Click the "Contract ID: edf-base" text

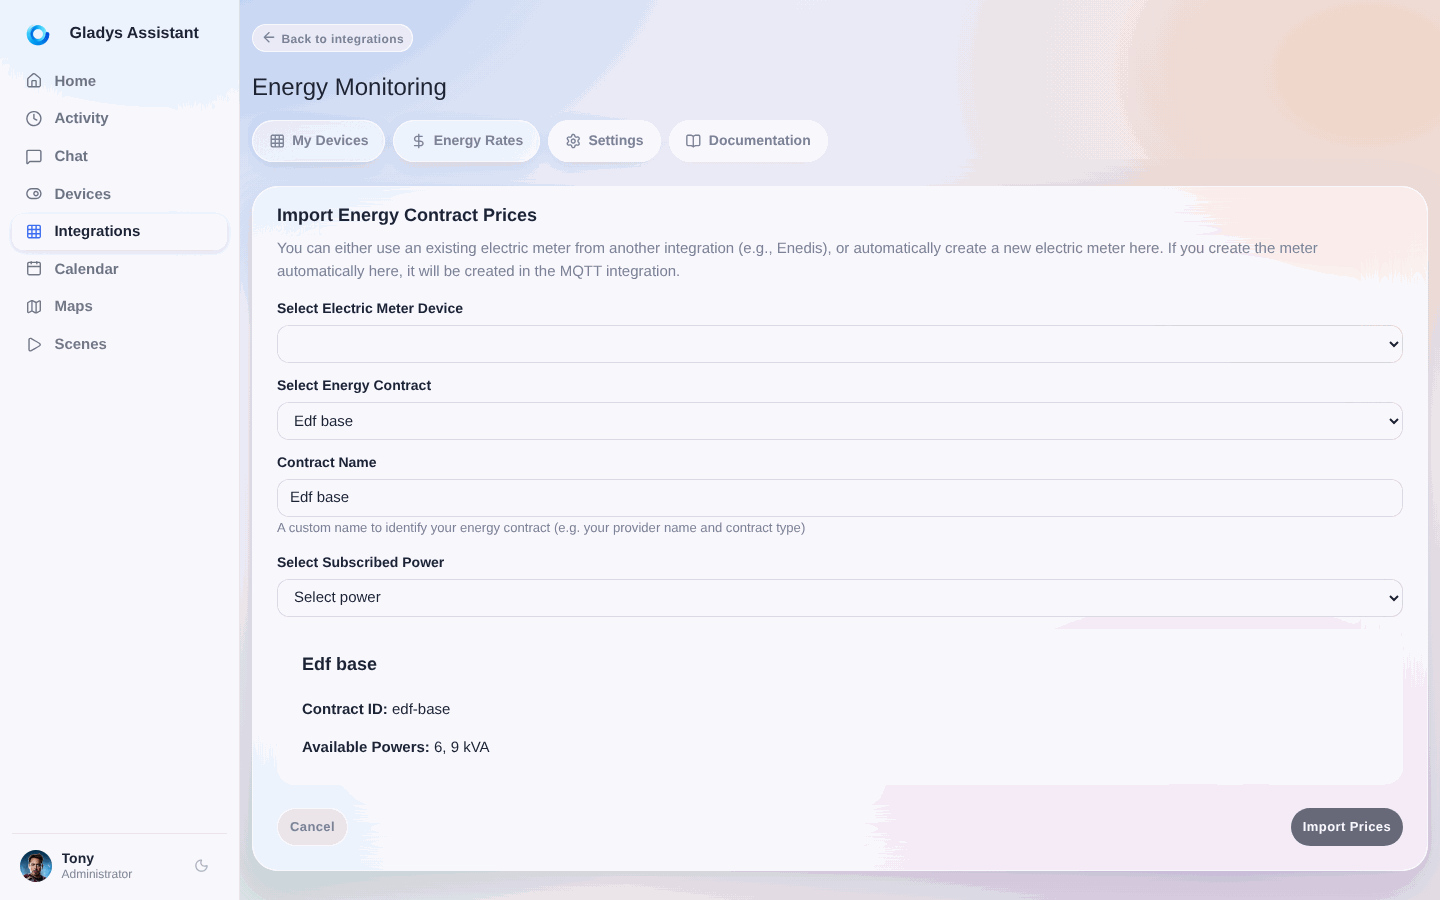376,709
